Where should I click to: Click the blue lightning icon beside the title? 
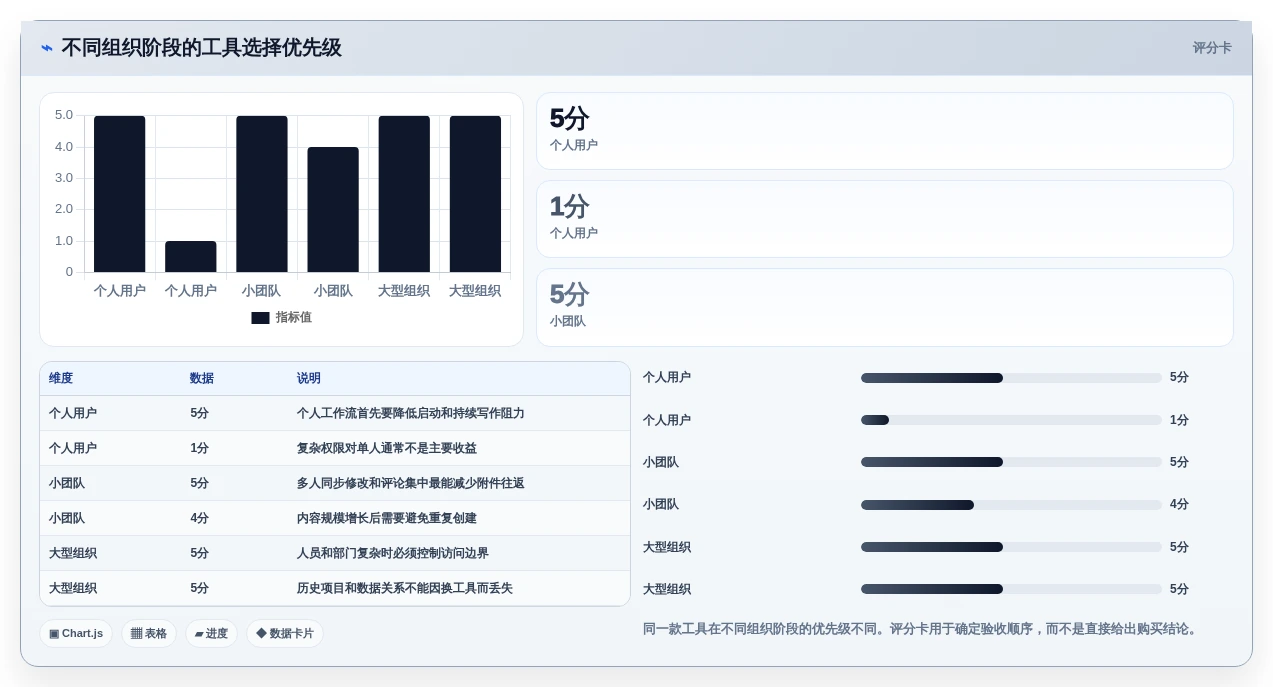(x=47, y=48)
